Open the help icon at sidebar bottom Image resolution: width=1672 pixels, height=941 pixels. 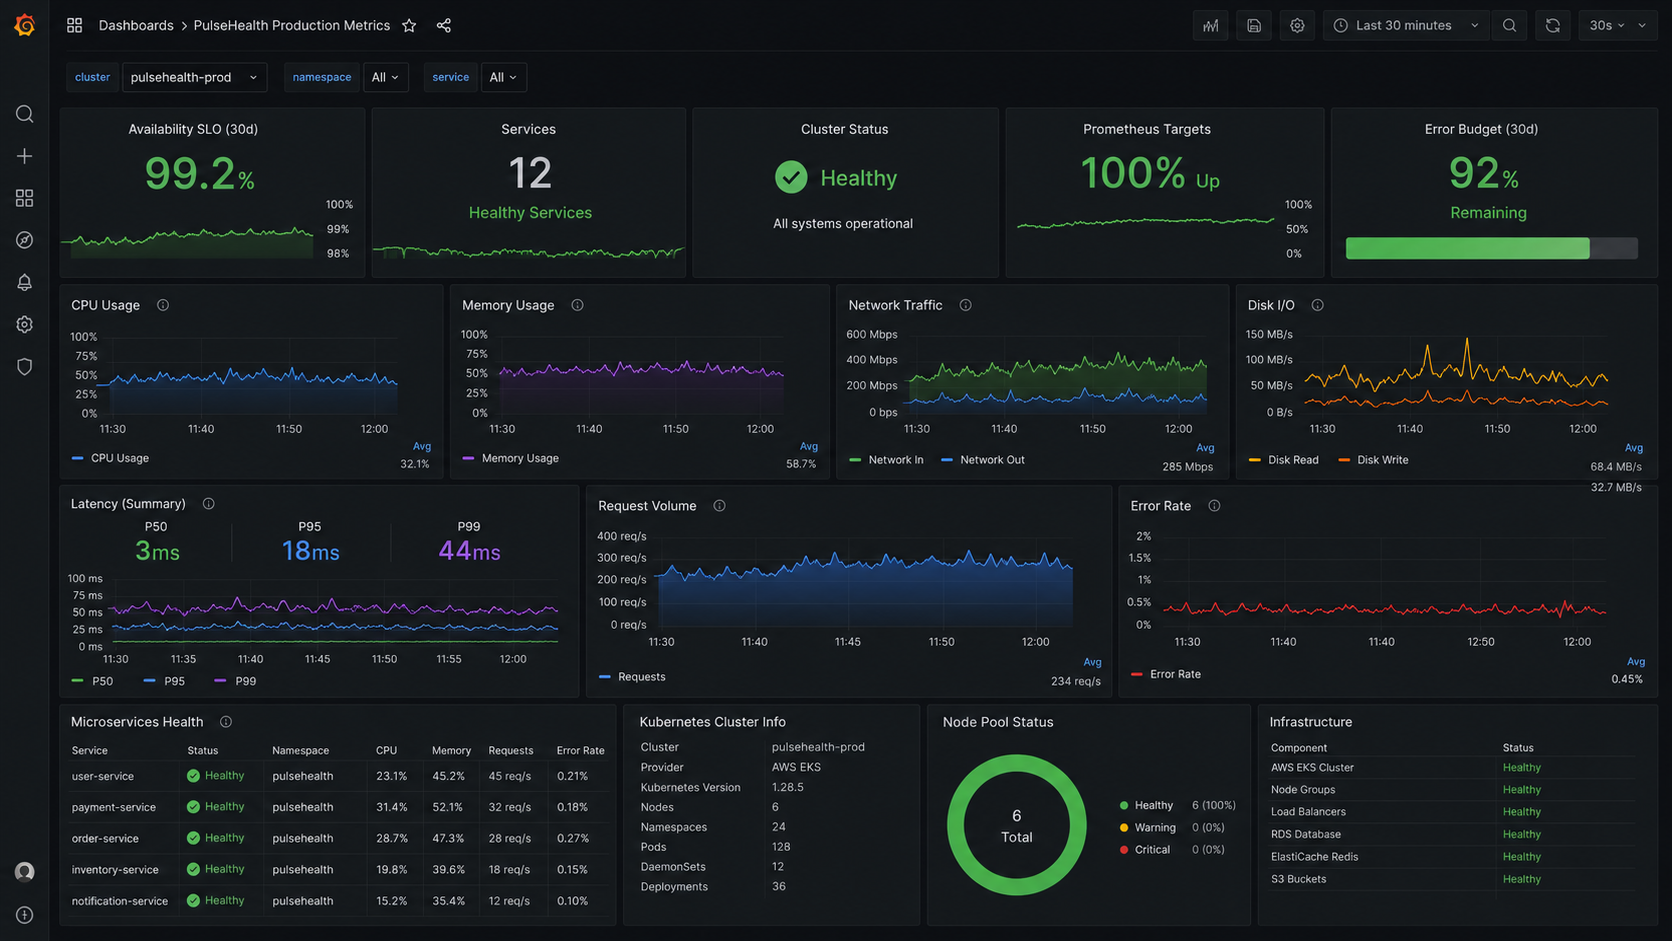pos(25,915)
